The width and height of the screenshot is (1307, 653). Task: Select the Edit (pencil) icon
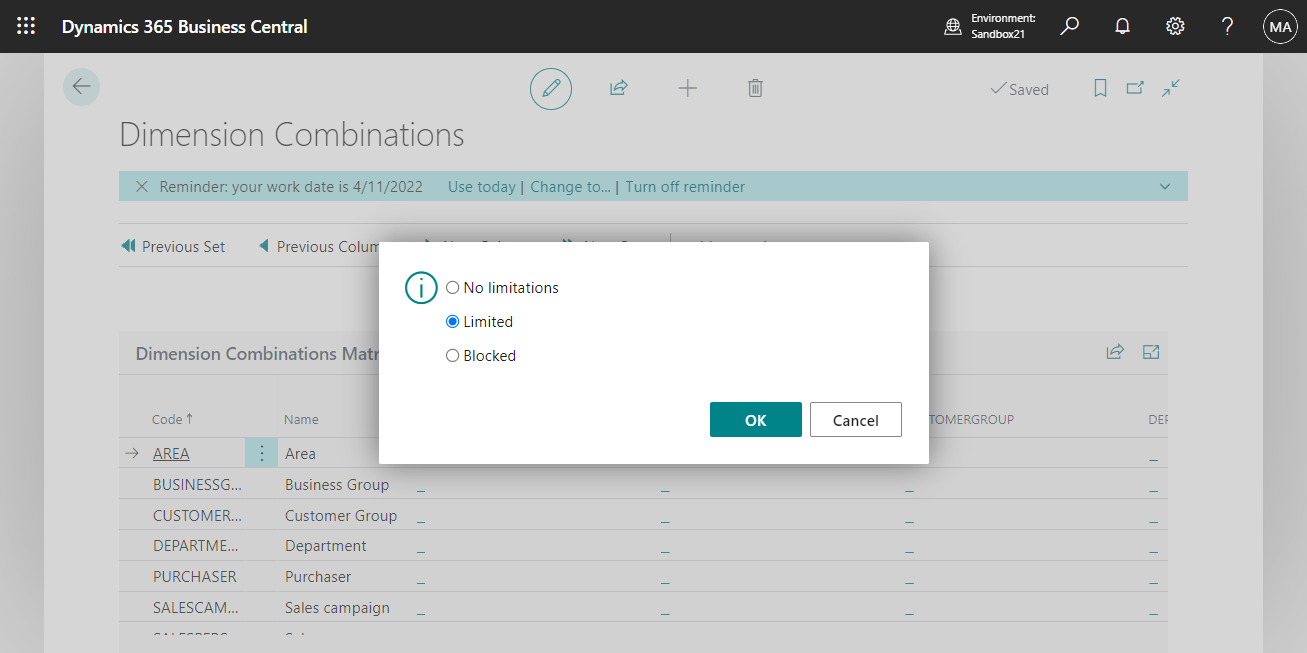pos(550,88)
